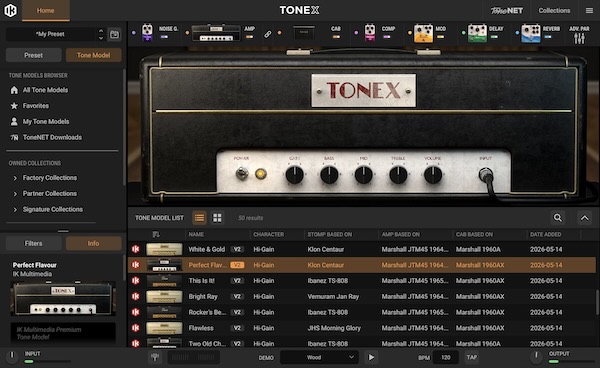Click the OUTPUT level knob
This screenshot has width=600, height=368.
[x=536, y=356]
